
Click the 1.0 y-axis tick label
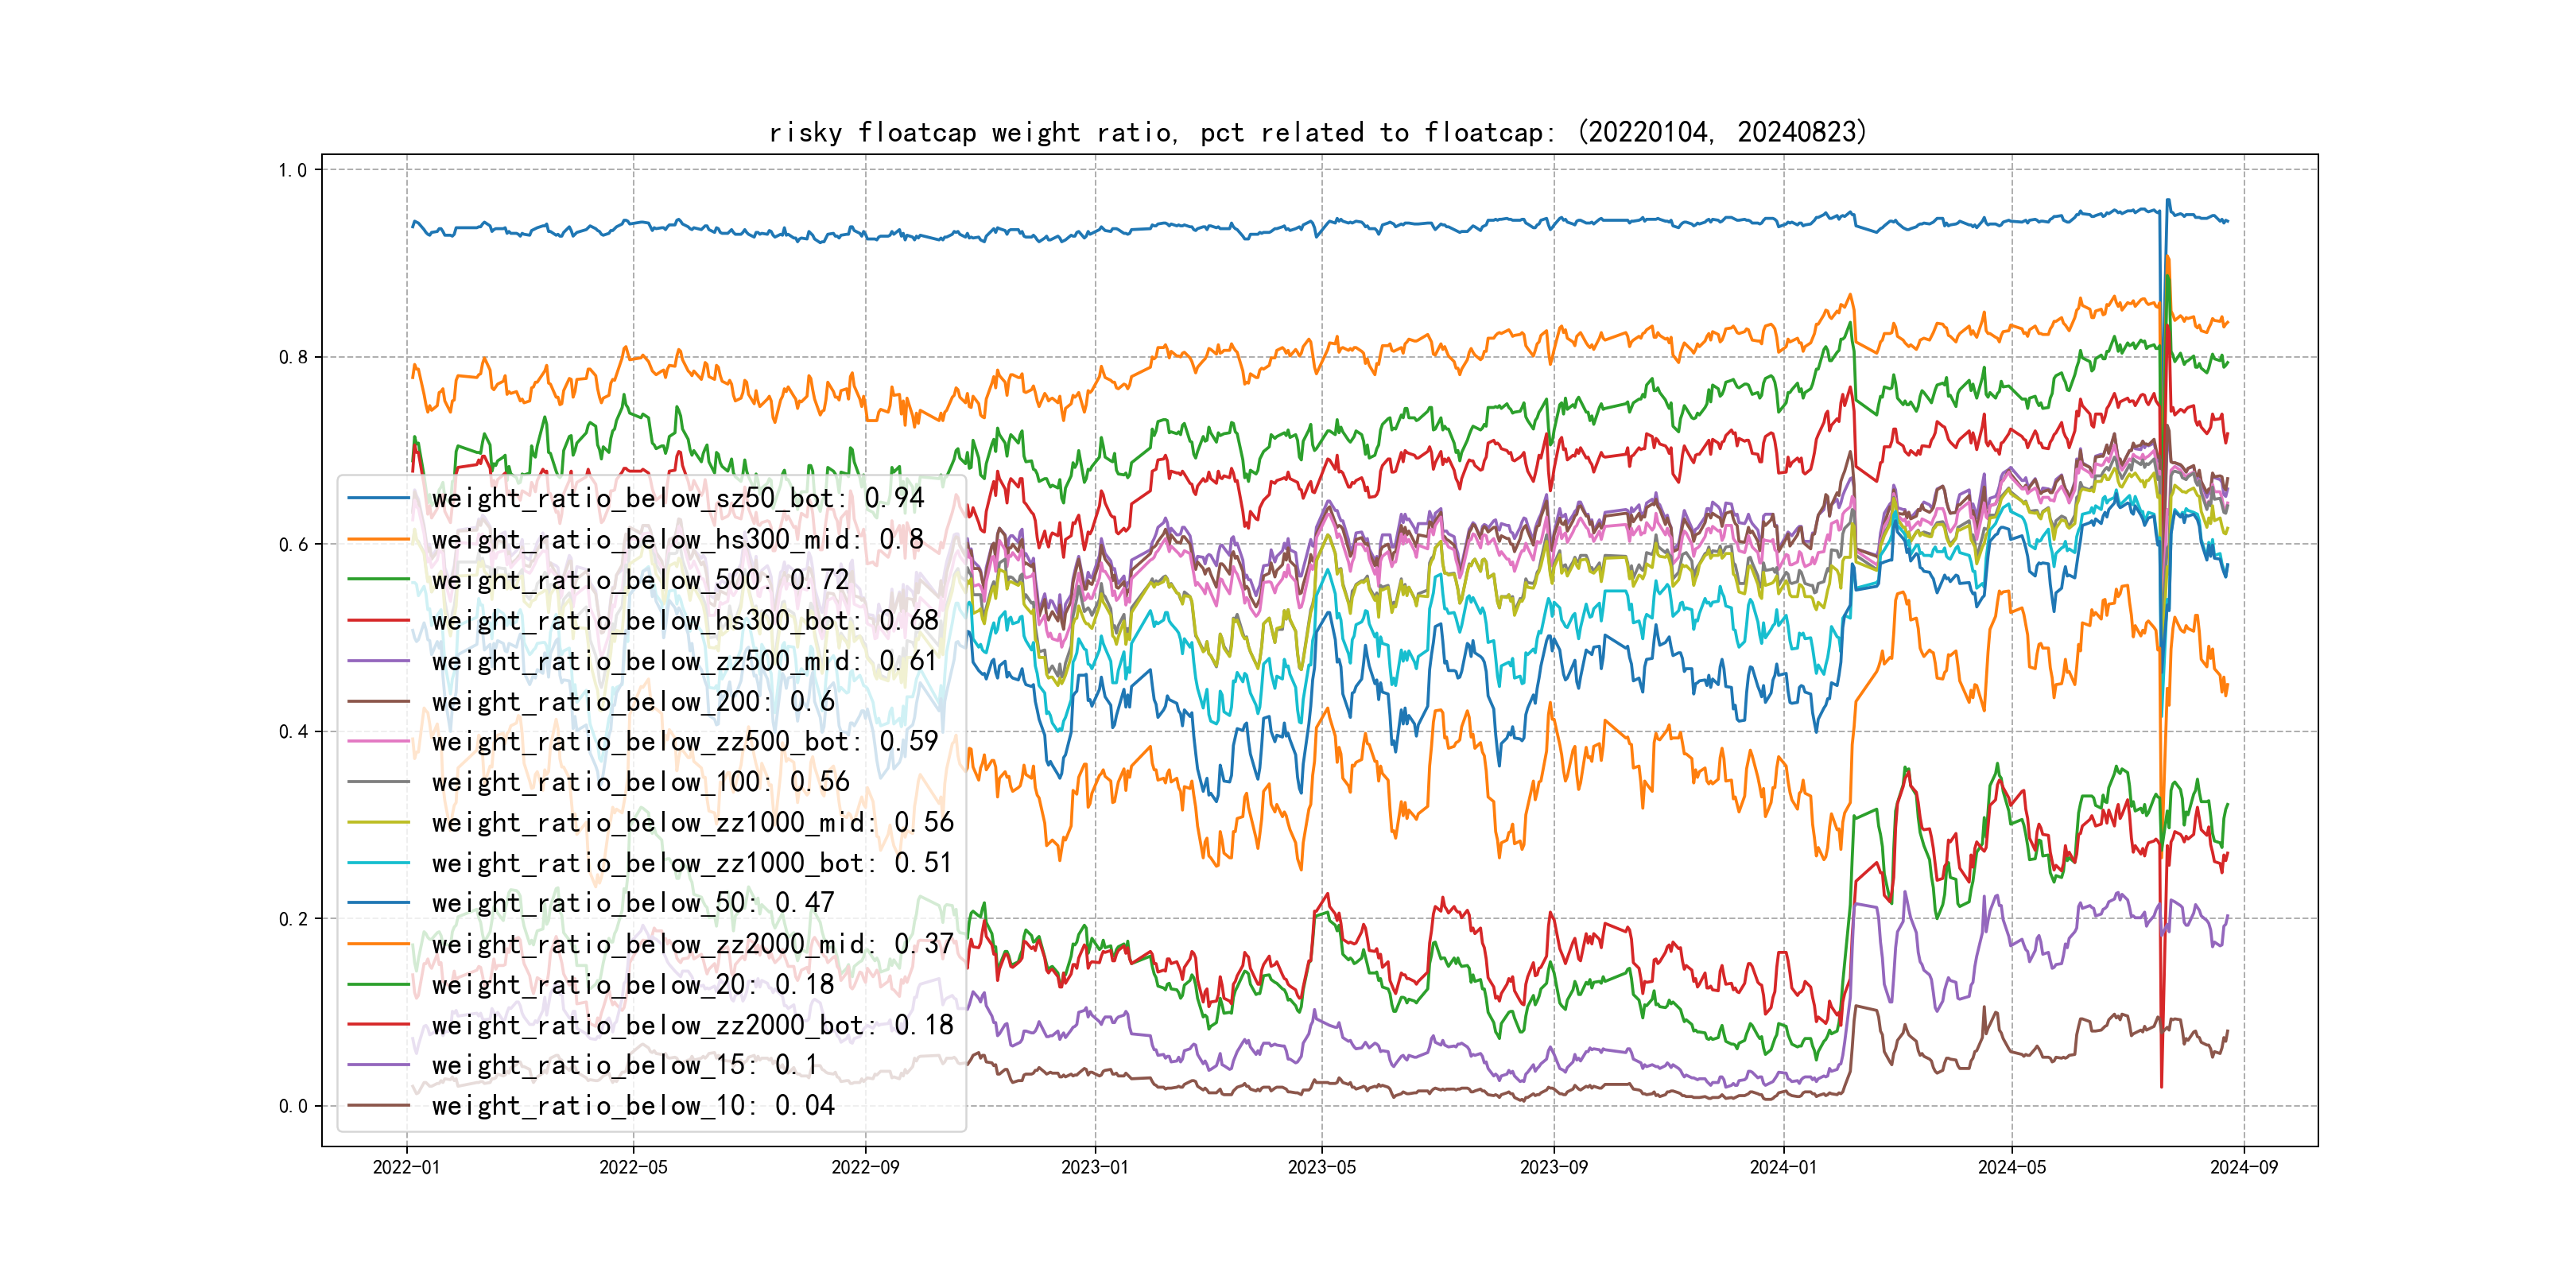(293, 170)
